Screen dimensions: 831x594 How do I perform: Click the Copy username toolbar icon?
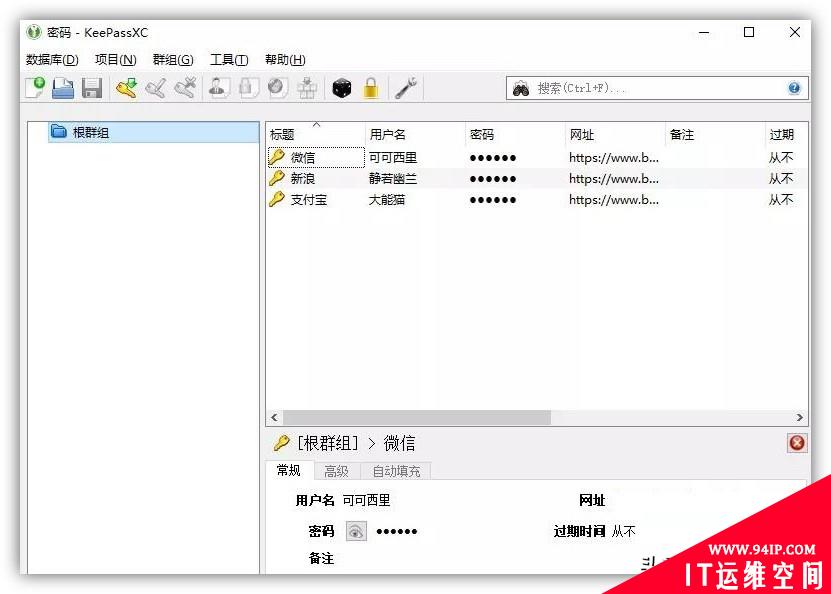[218, 87]
